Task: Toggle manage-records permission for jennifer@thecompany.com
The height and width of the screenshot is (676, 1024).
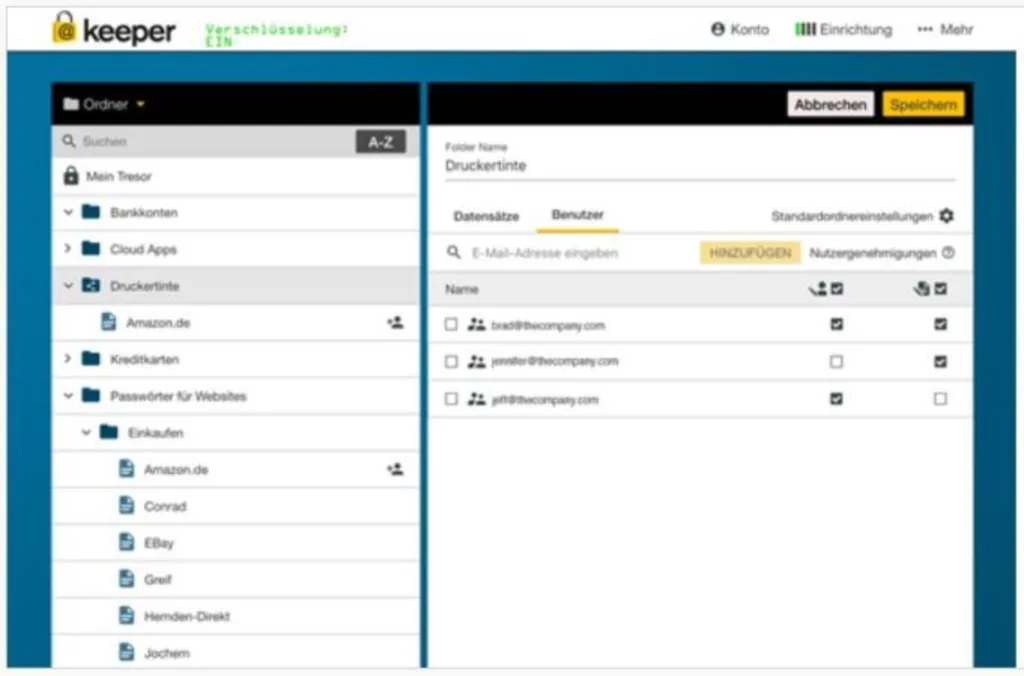Action: tap(940, 361)
